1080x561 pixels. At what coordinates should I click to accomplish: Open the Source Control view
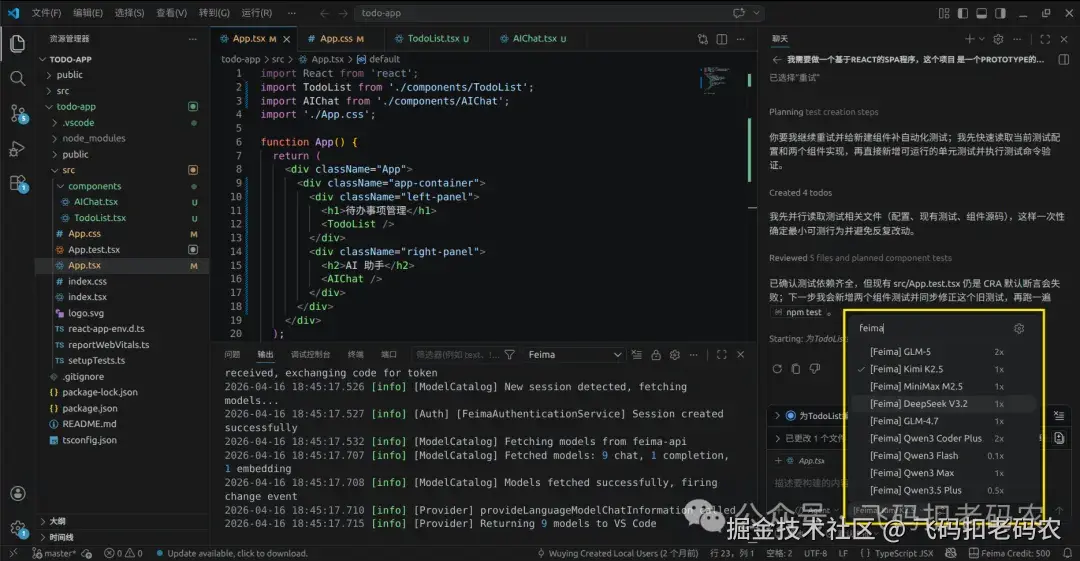tap(18, 114)
